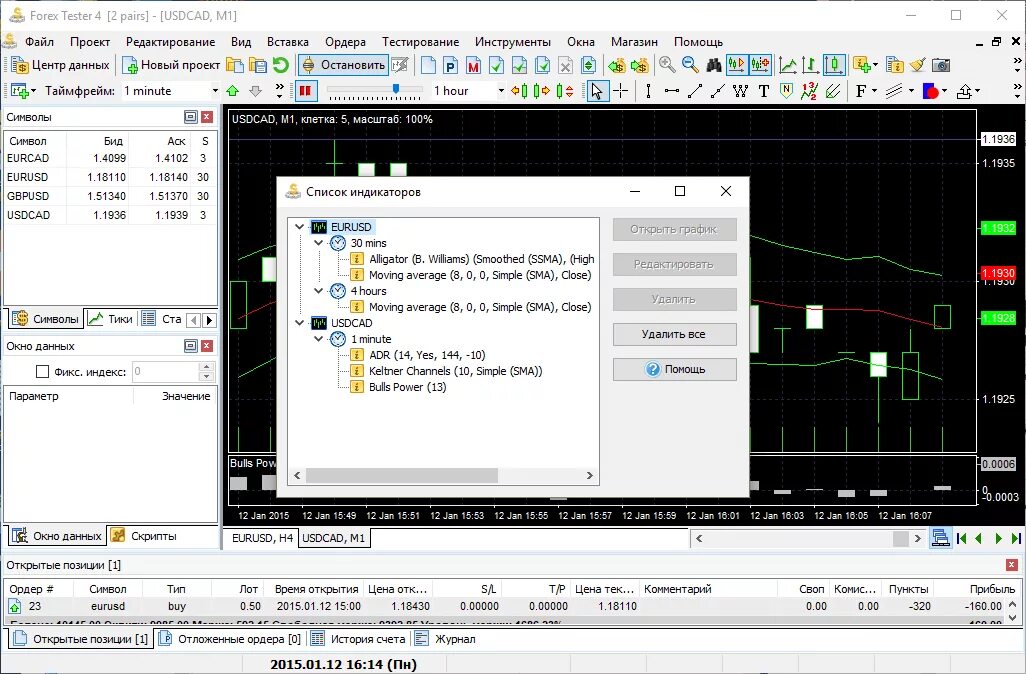Viewport: 1026px width, 674px height.
Task: Select the horizontal line tool
Action: point(671,91)
